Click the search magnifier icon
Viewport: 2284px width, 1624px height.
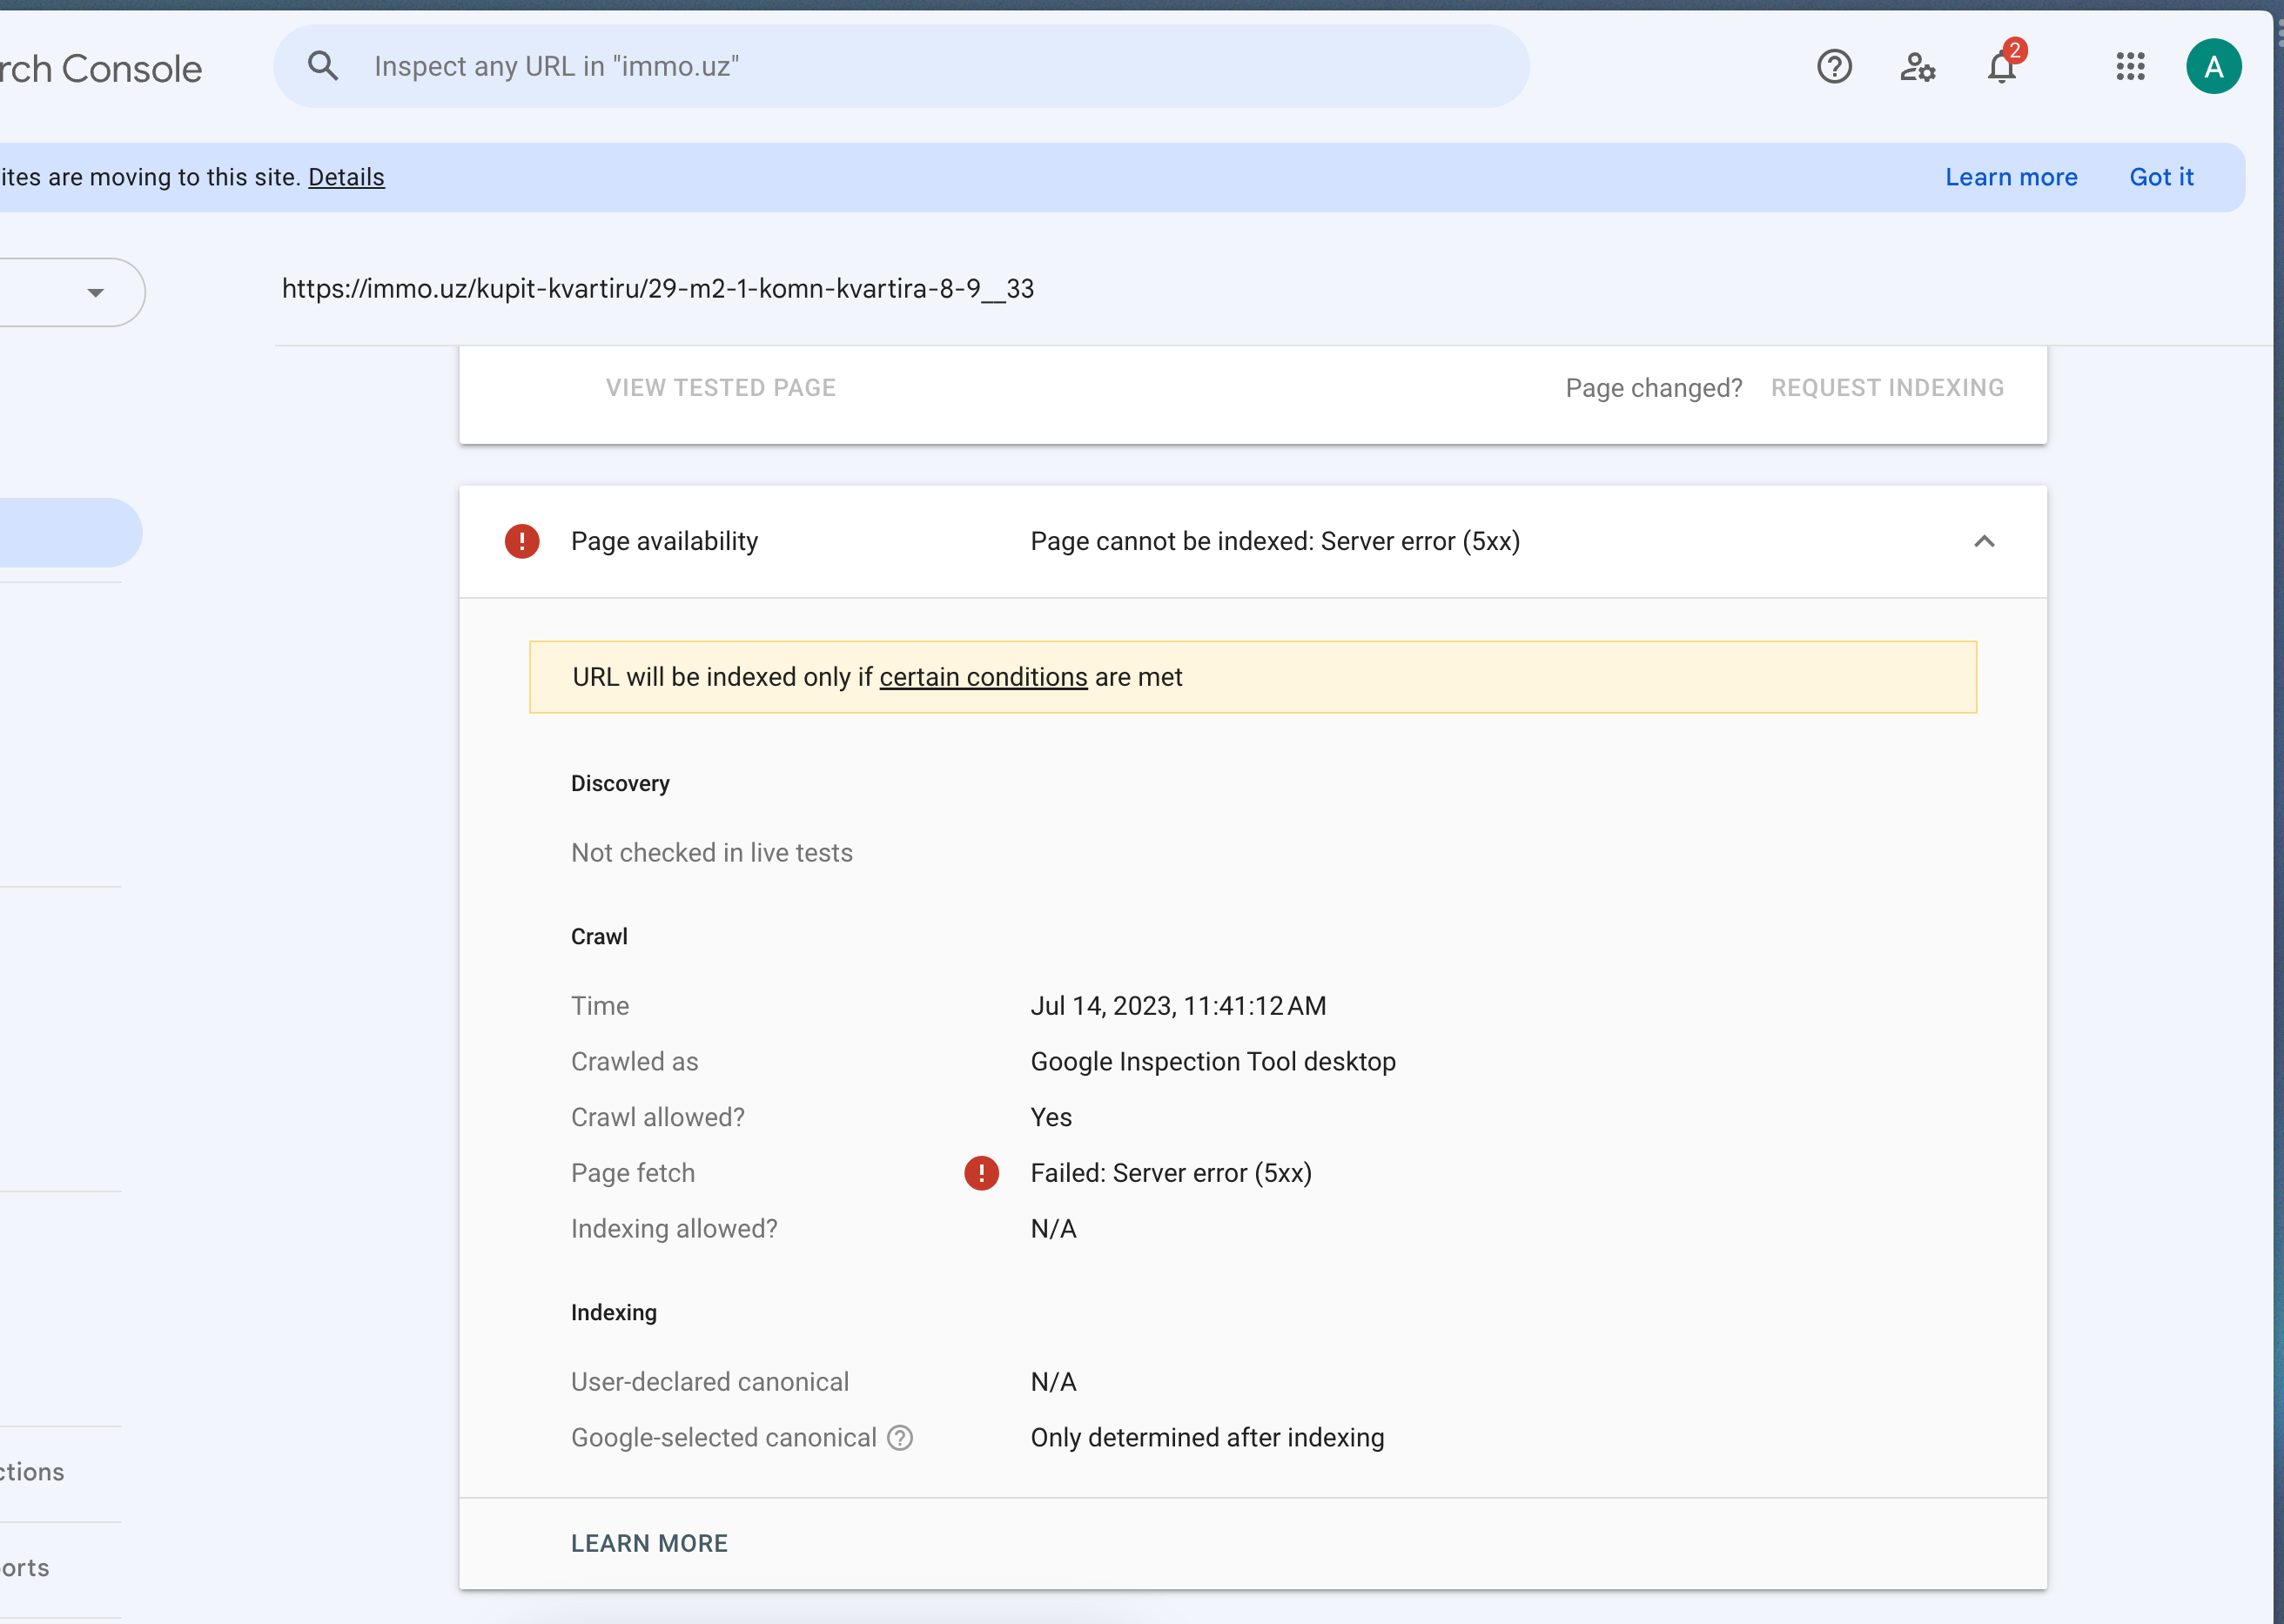322,66
